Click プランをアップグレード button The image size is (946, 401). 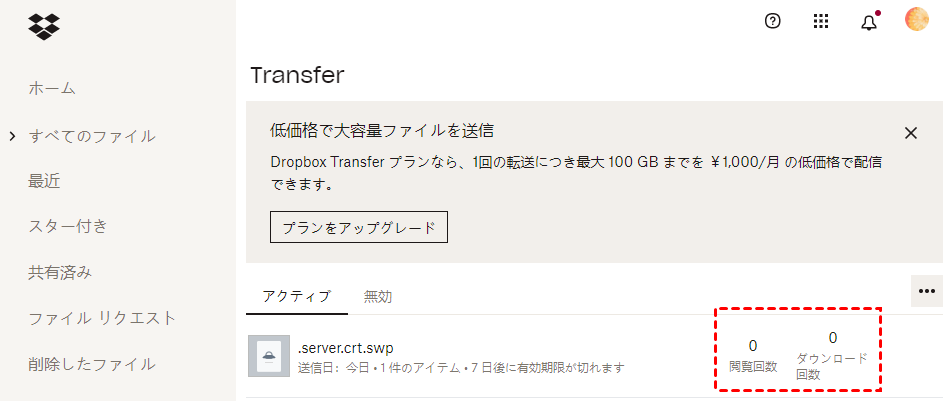coord(358,227)
